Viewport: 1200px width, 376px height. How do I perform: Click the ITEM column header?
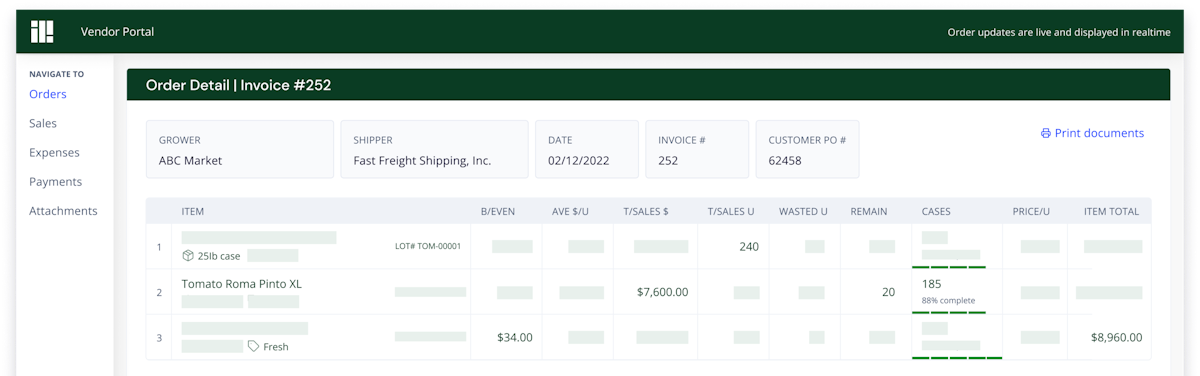coord(193,212)
